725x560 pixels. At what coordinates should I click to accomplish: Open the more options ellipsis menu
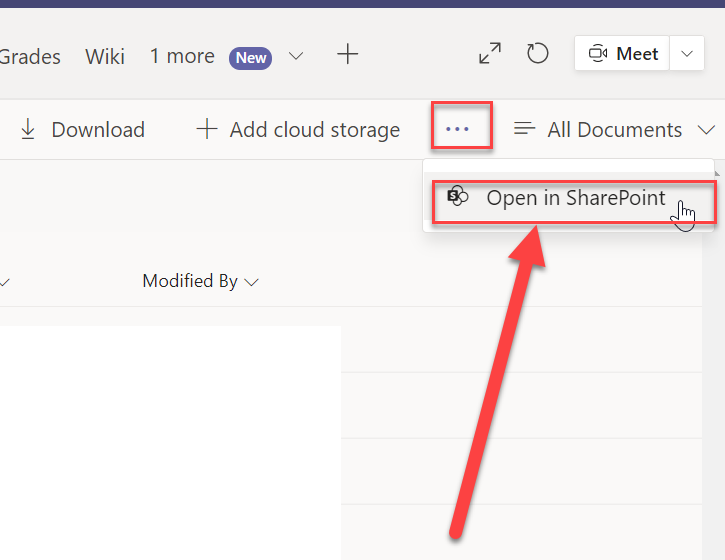pos(457,129)
